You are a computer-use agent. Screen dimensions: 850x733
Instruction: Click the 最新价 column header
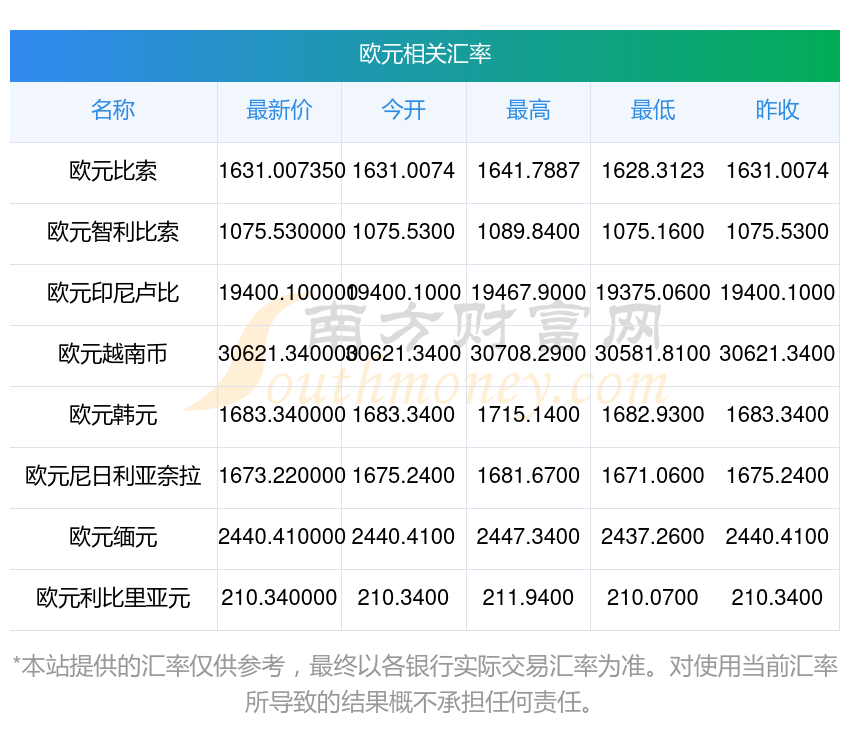click(279, 110)
